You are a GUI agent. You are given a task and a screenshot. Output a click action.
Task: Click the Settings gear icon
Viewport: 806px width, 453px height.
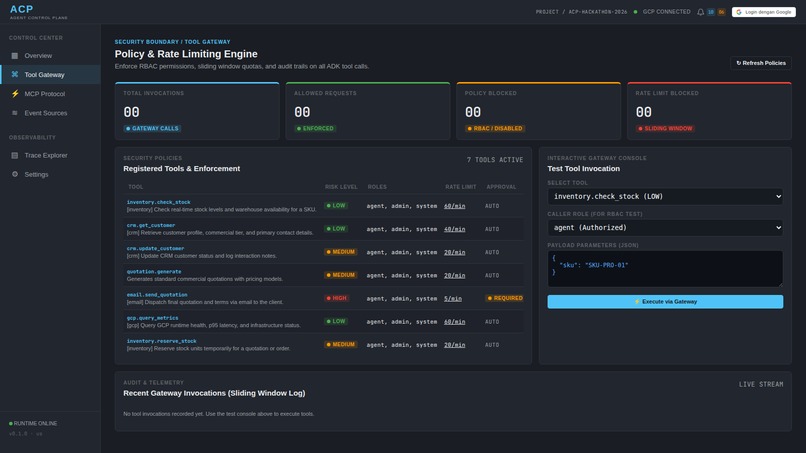coord(15,174)
